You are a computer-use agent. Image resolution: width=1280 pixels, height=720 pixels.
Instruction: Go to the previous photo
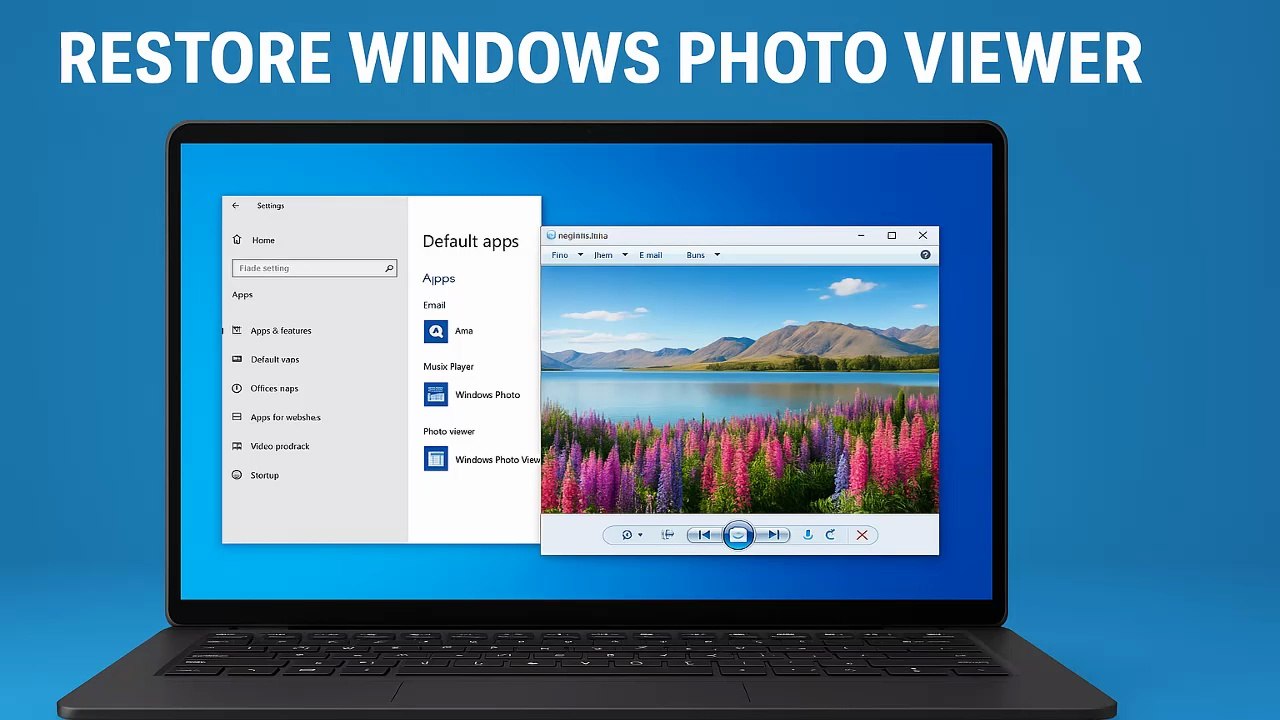[704, 535]
